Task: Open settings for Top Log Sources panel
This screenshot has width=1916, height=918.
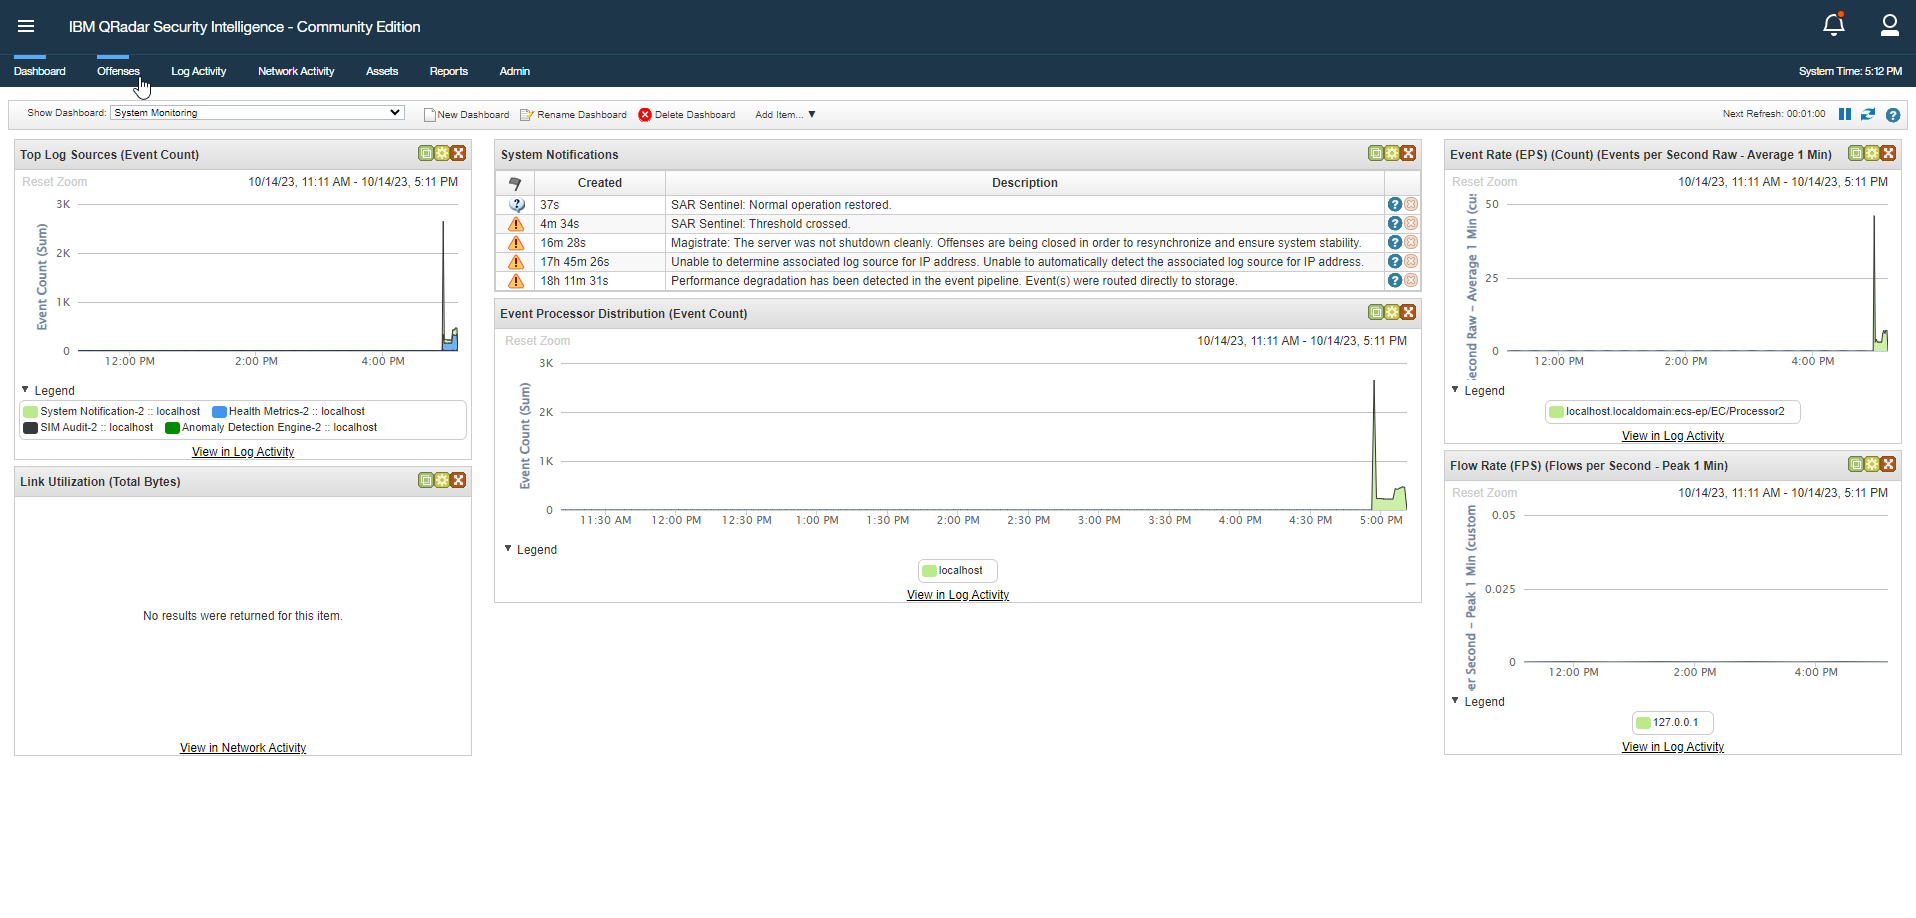Action: [442, 153]
